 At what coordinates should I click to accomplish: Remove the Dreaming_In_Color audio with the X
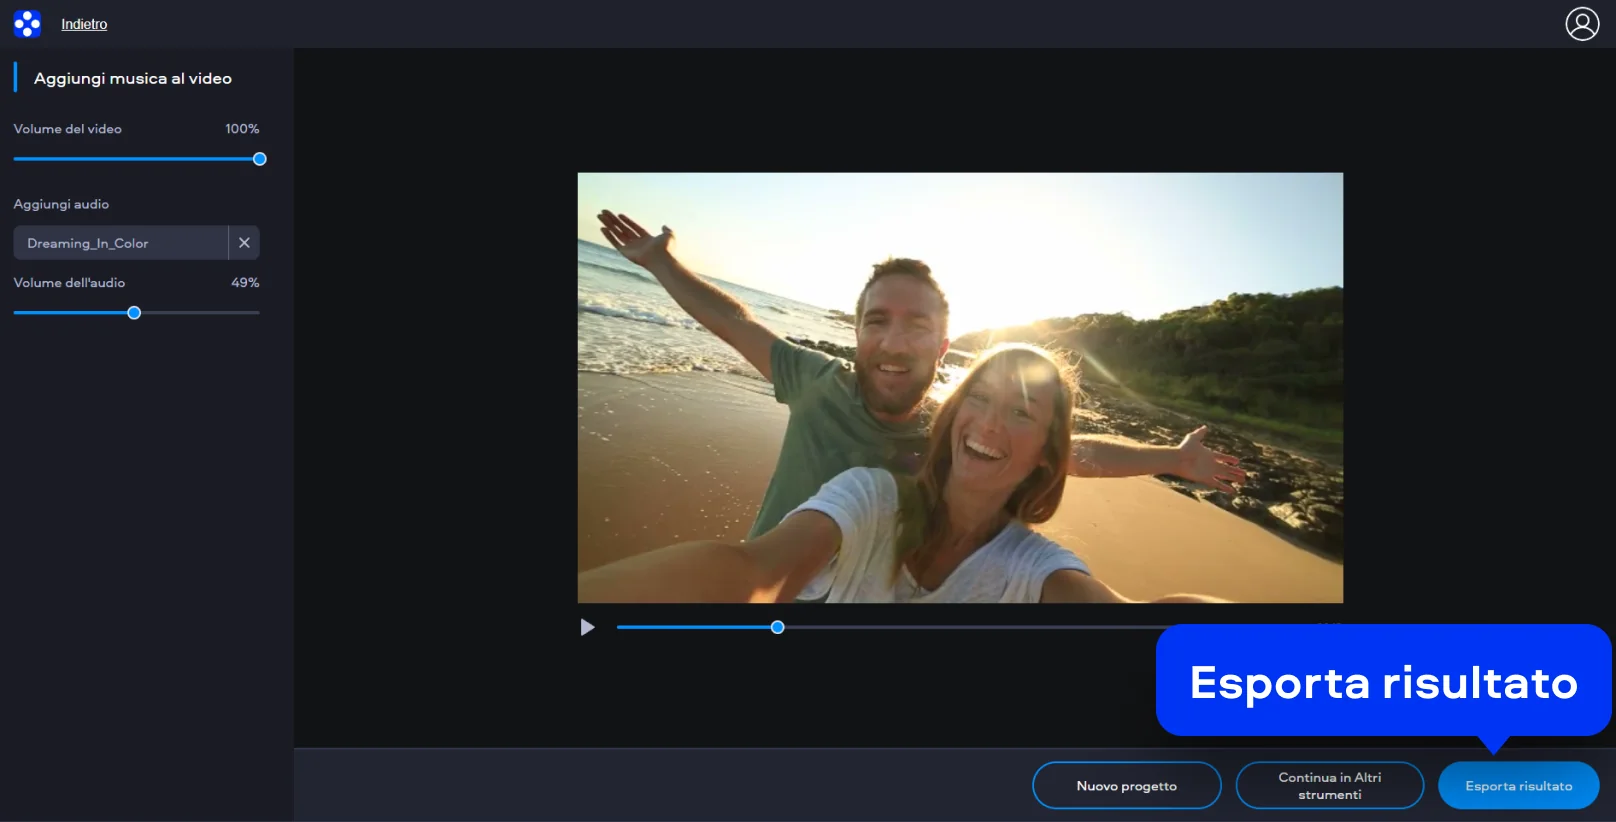244,243
